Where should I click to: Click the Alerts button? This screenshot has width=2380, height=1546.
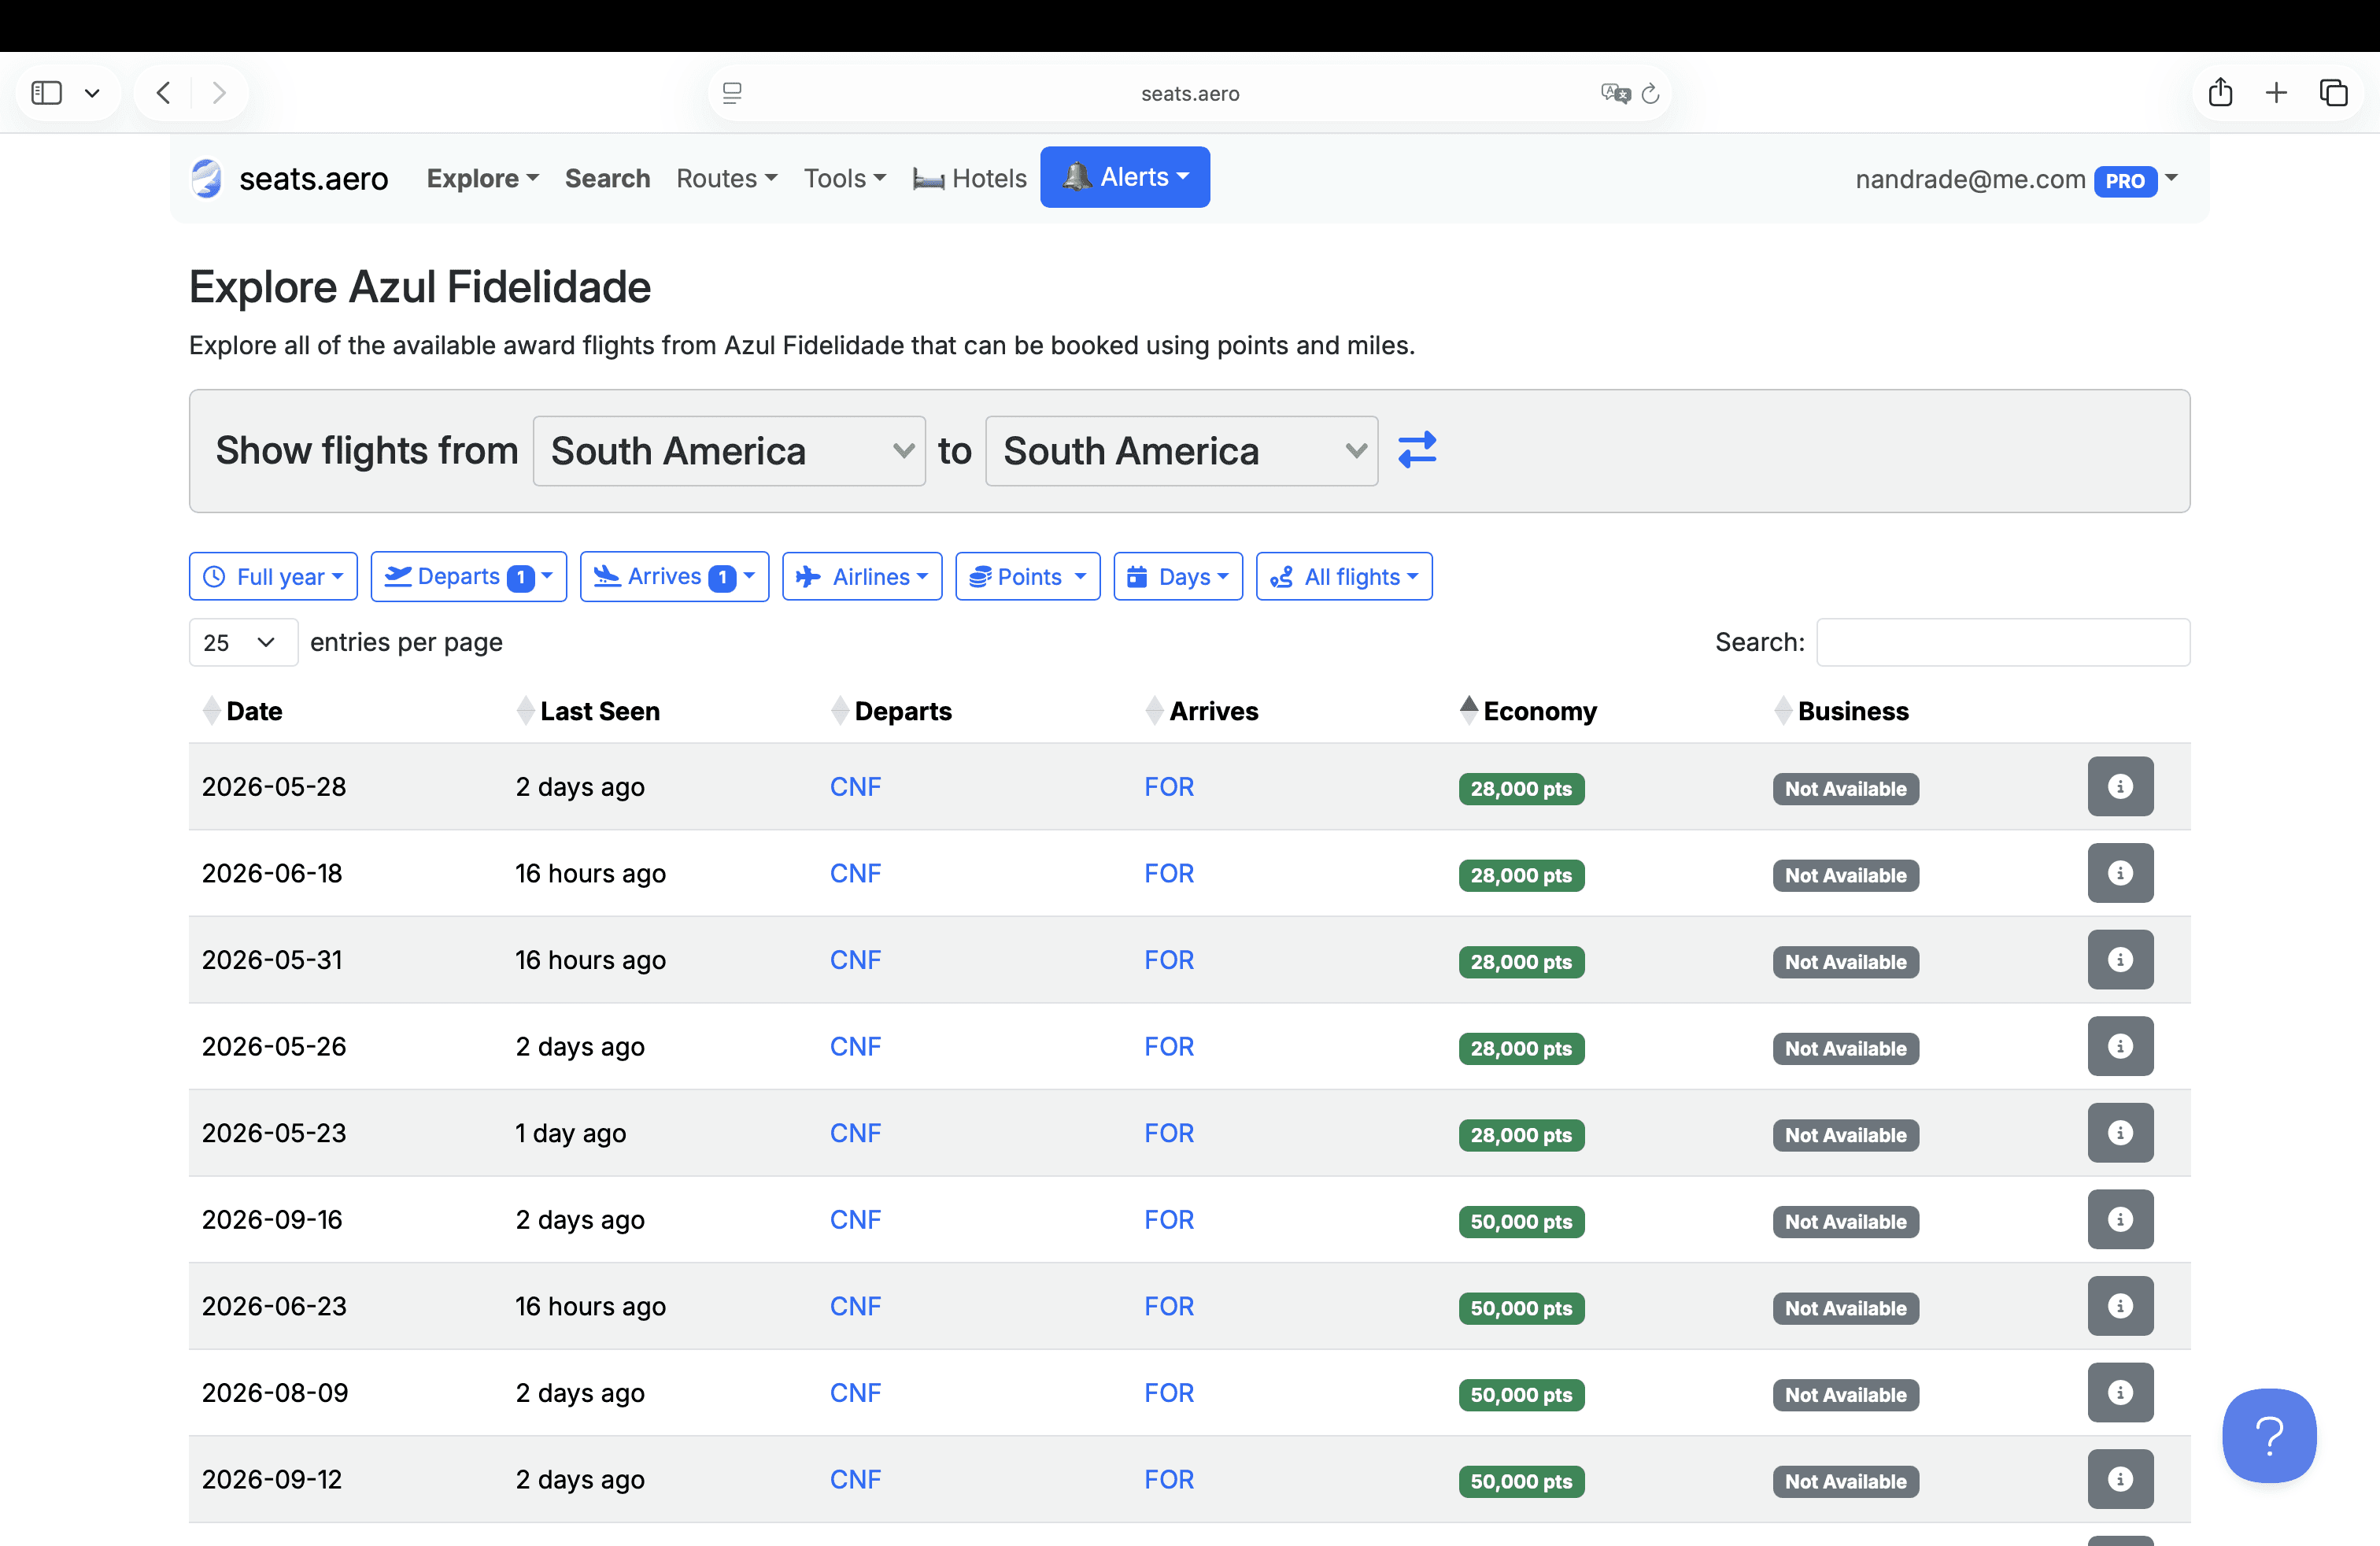(1124, 177)
